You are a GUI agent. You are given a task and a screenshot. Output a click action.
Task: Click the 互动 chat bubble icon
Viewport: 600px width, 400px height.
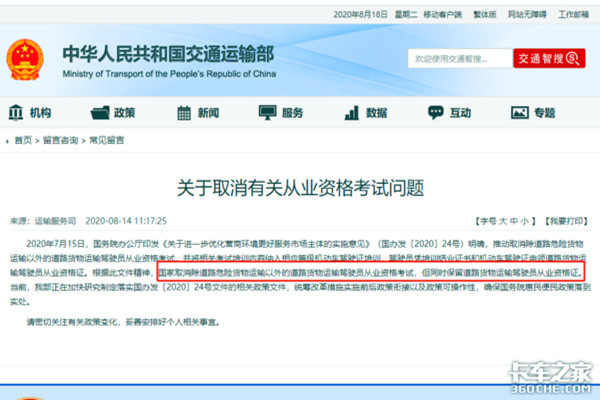click(433, 113)
